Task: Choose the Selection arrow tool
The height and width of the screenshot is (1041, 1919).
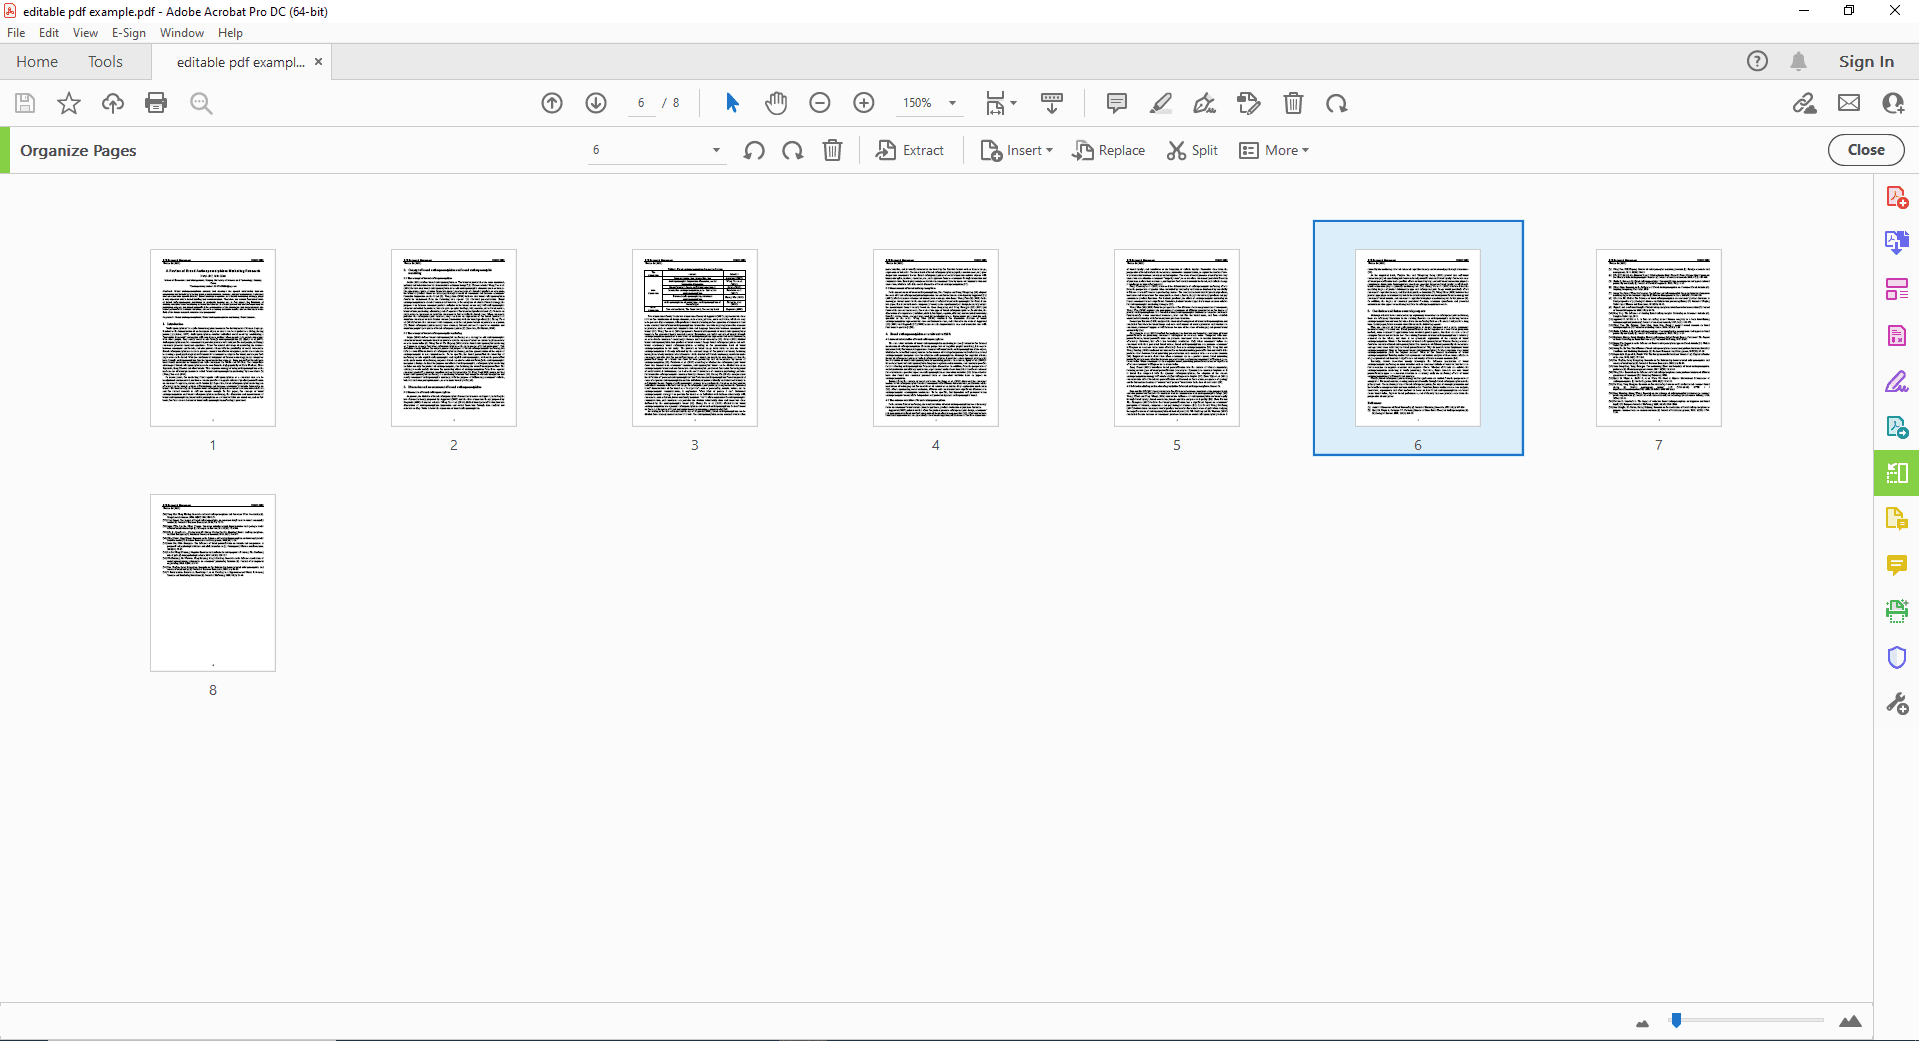Action: pyautogui.click(x=732, y=103)
